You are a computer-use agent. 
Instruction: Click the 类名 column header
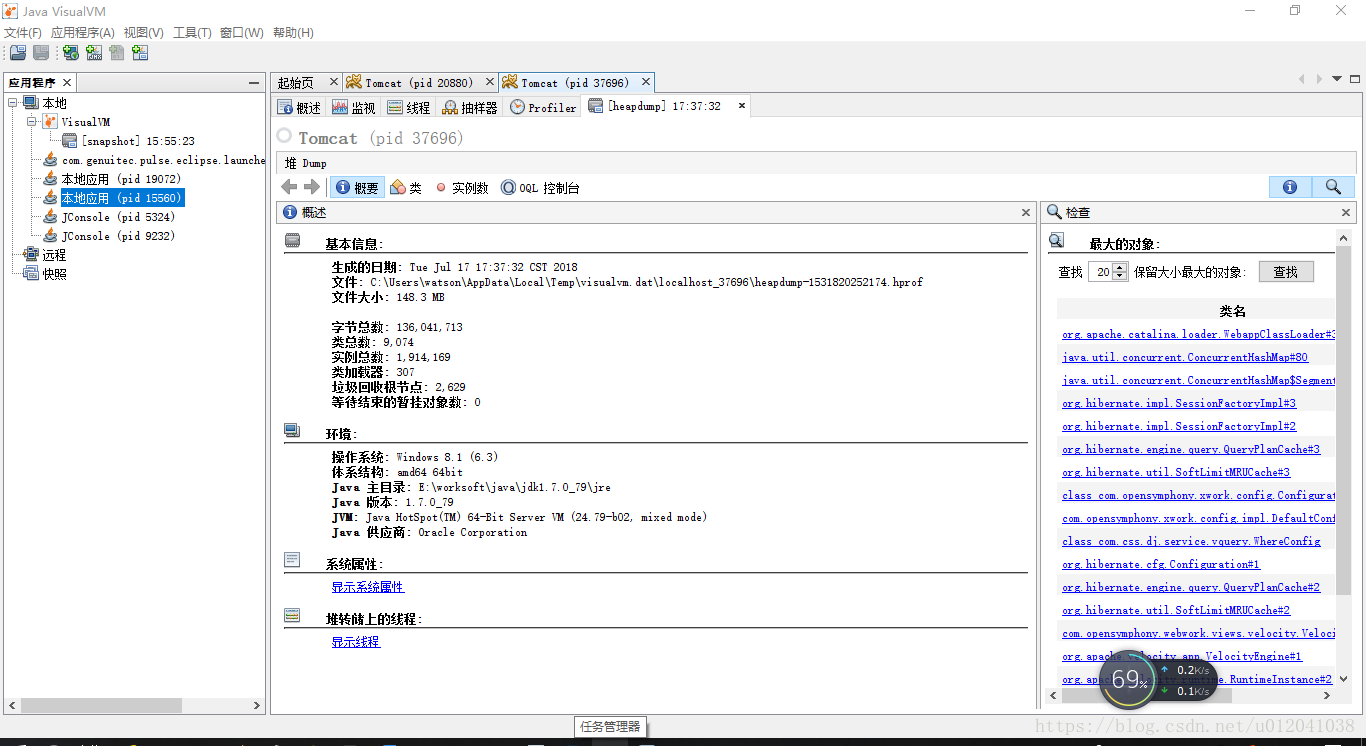pyautogui.click(x=1196, y=311)
